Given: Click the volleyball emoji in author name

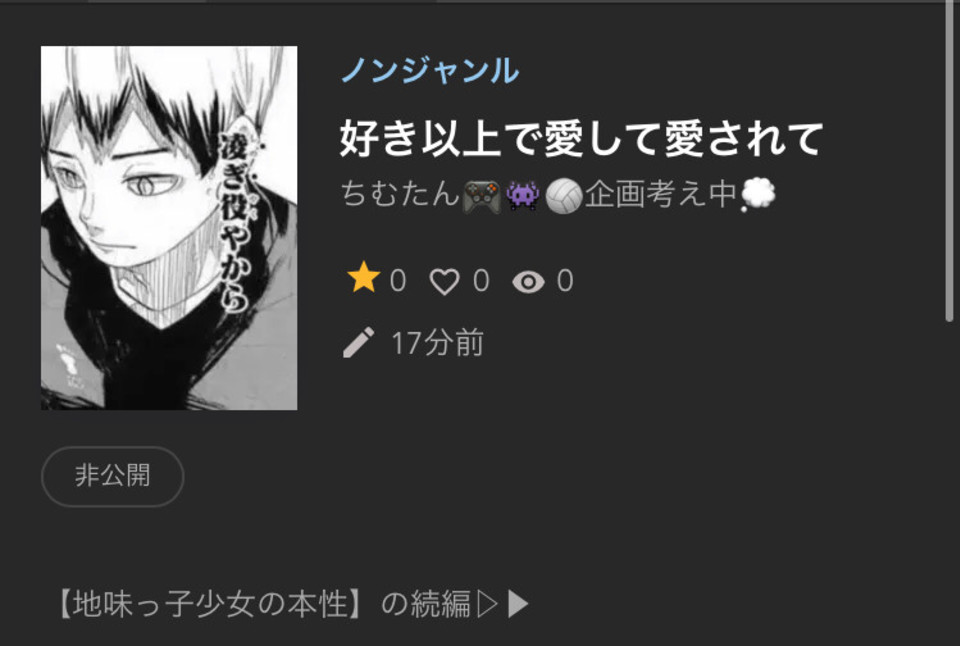Looking at the screenshot, I should click(563, 196).
